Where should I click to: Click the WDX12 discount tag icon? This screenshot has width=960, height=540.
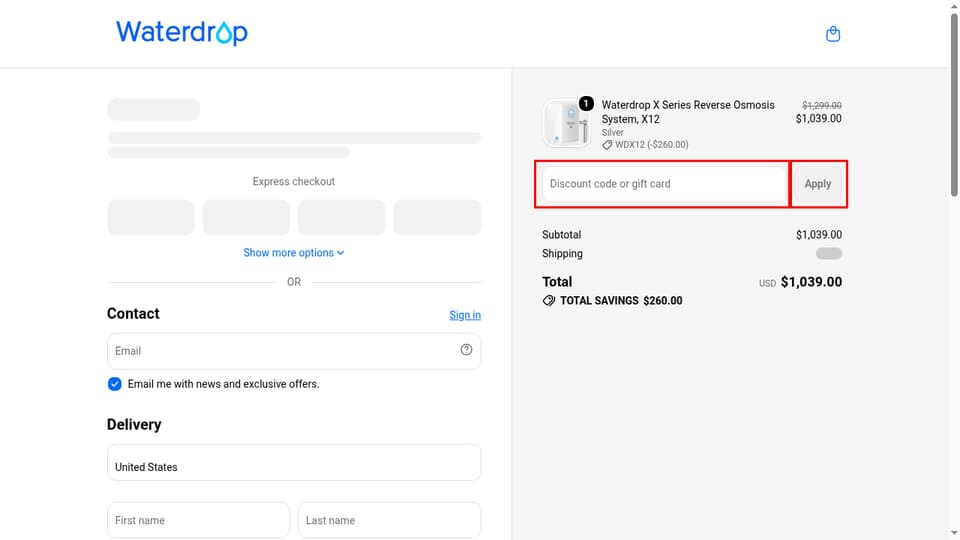(x=607, y=145)
